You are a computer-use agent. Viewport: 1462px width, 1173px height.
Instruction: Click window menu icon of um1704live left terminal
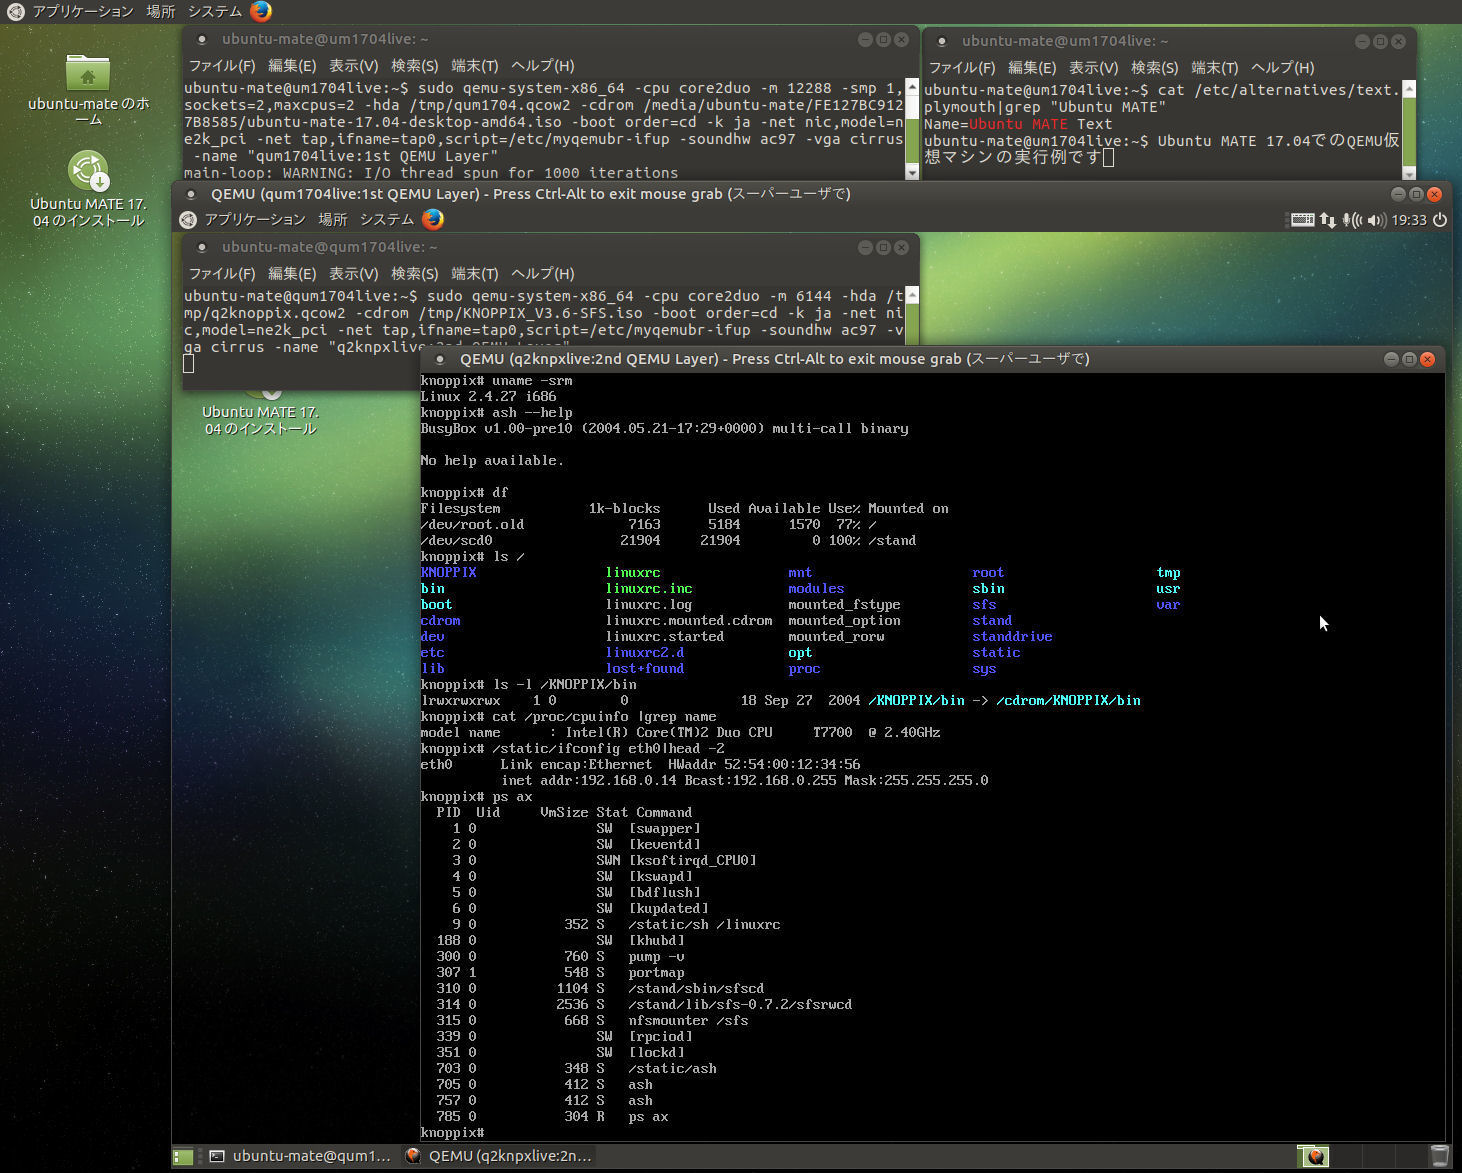(x=202, y=40)
